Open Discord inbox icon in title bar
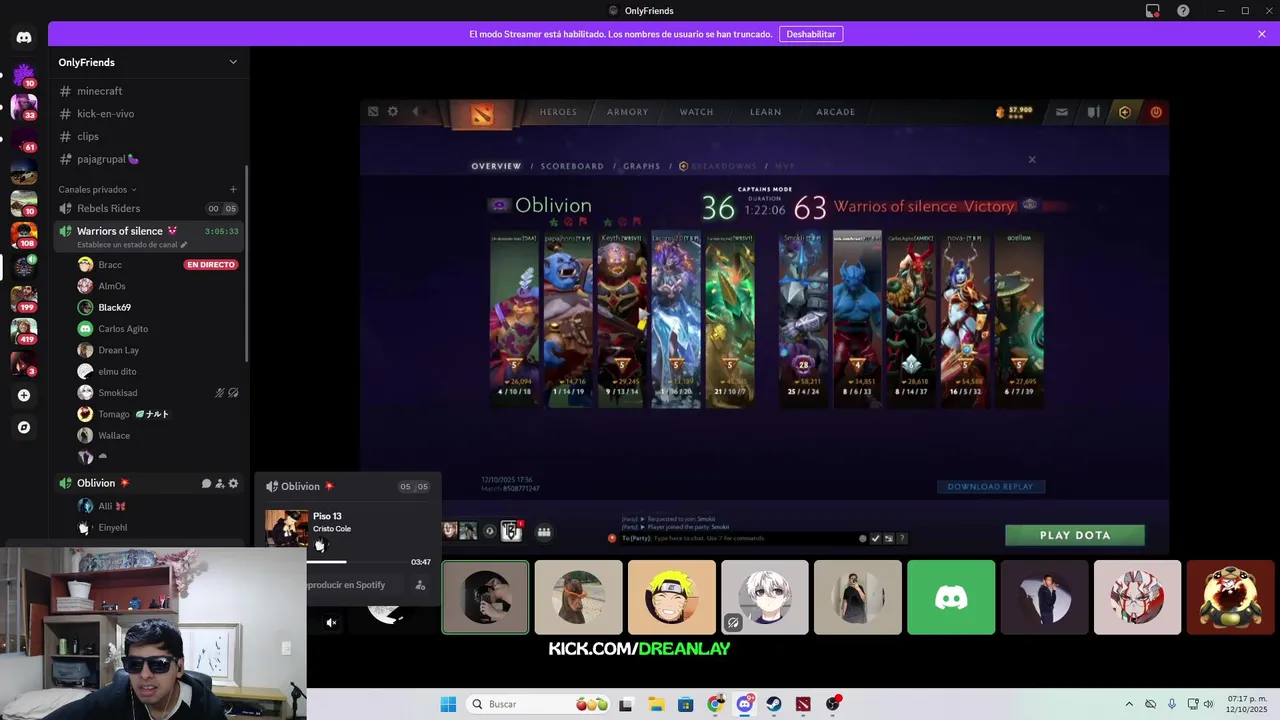This screenshot has height=720, width=1280. coord(1152,11)
